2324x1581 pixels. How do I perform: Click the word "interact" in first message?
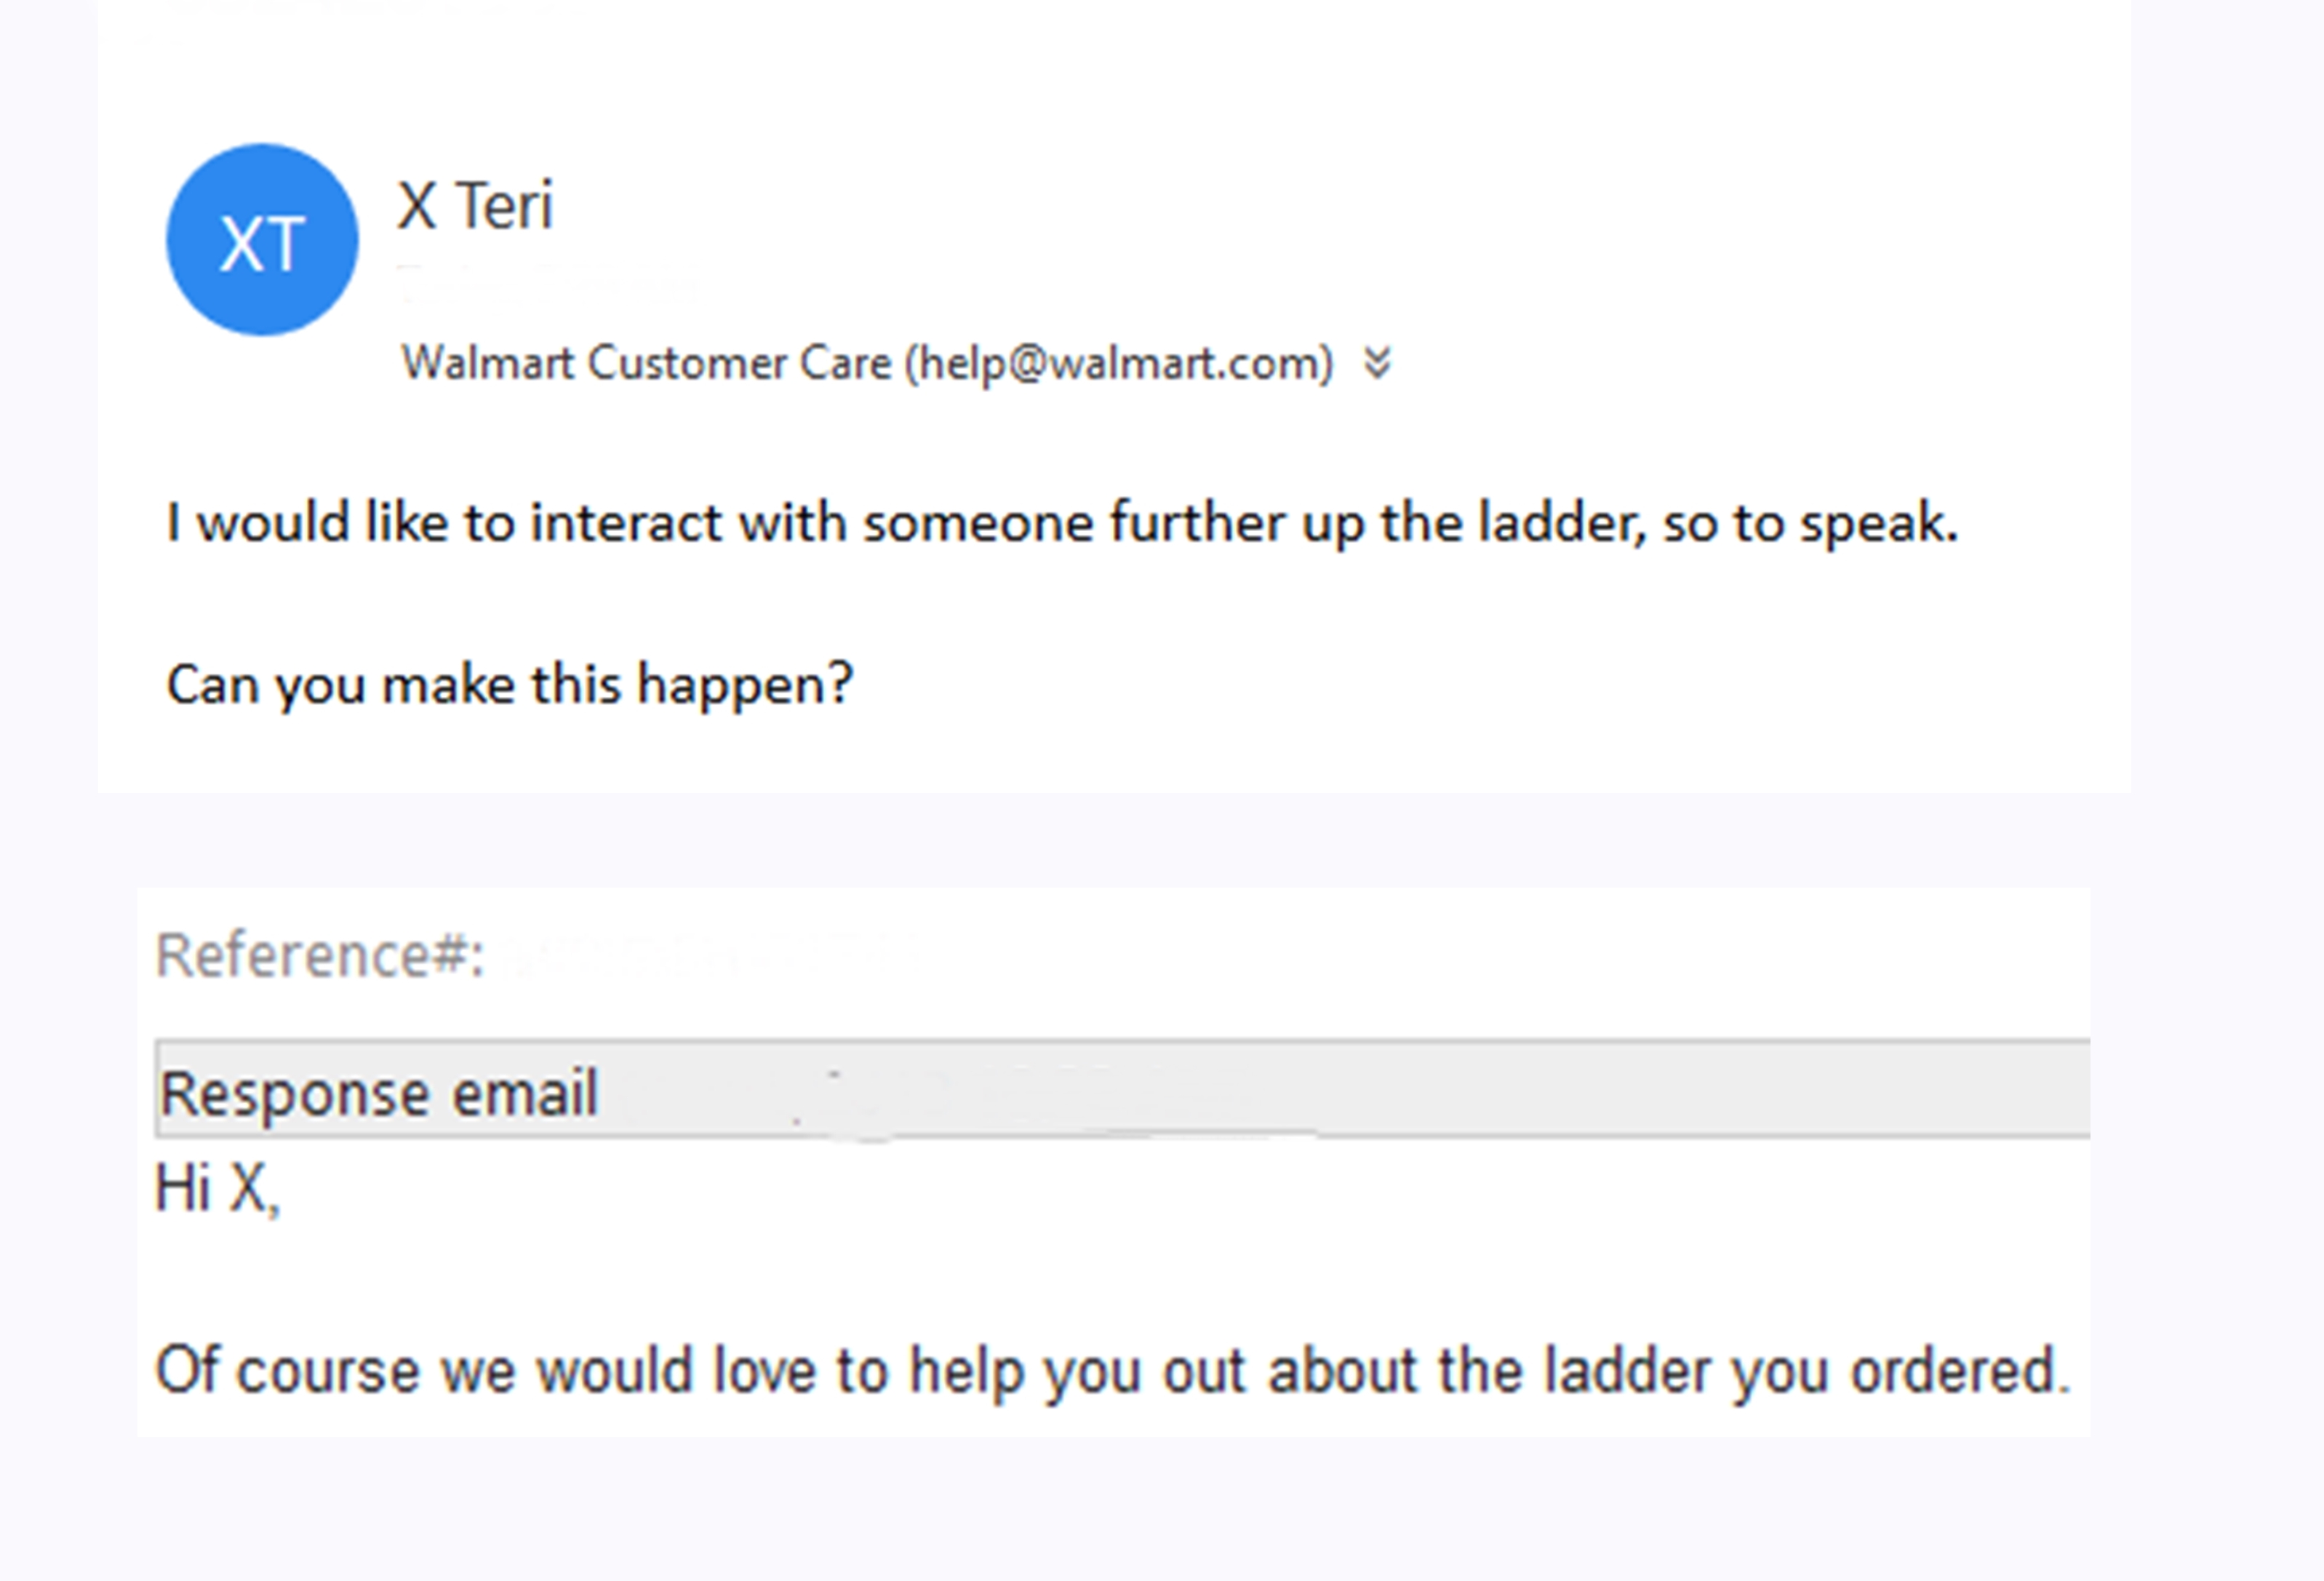coord(625,523)
